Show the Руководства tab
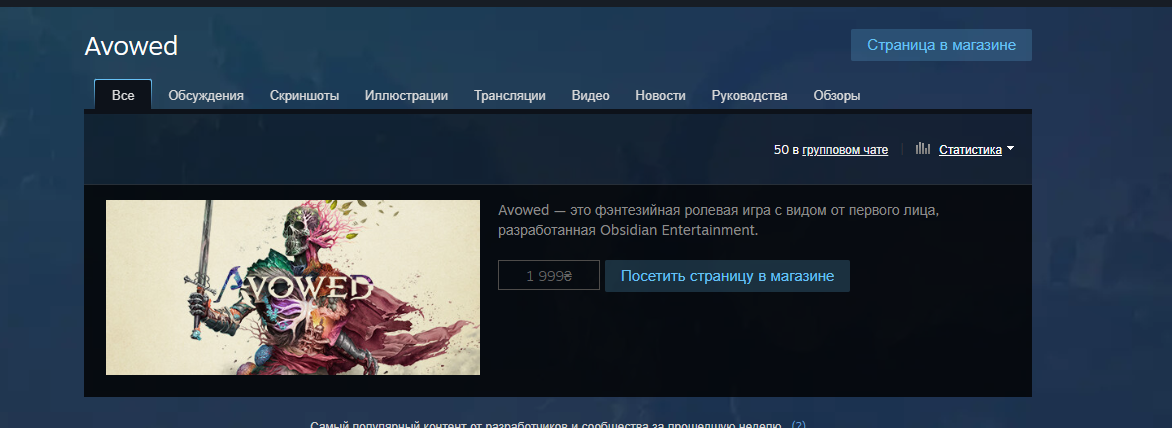Viewport: 1172px width, 428px height. pyautogui.click(x=750, y=96)
